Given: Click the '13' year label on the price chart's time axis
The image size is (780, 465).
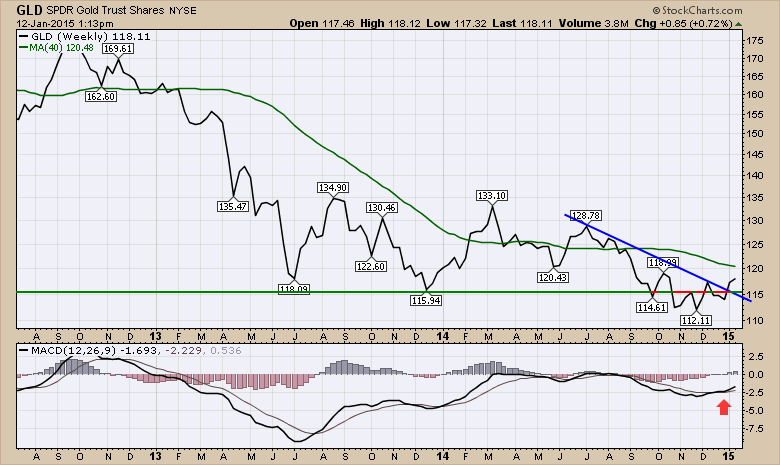Looking at the screenshot, I should point(155,336).
